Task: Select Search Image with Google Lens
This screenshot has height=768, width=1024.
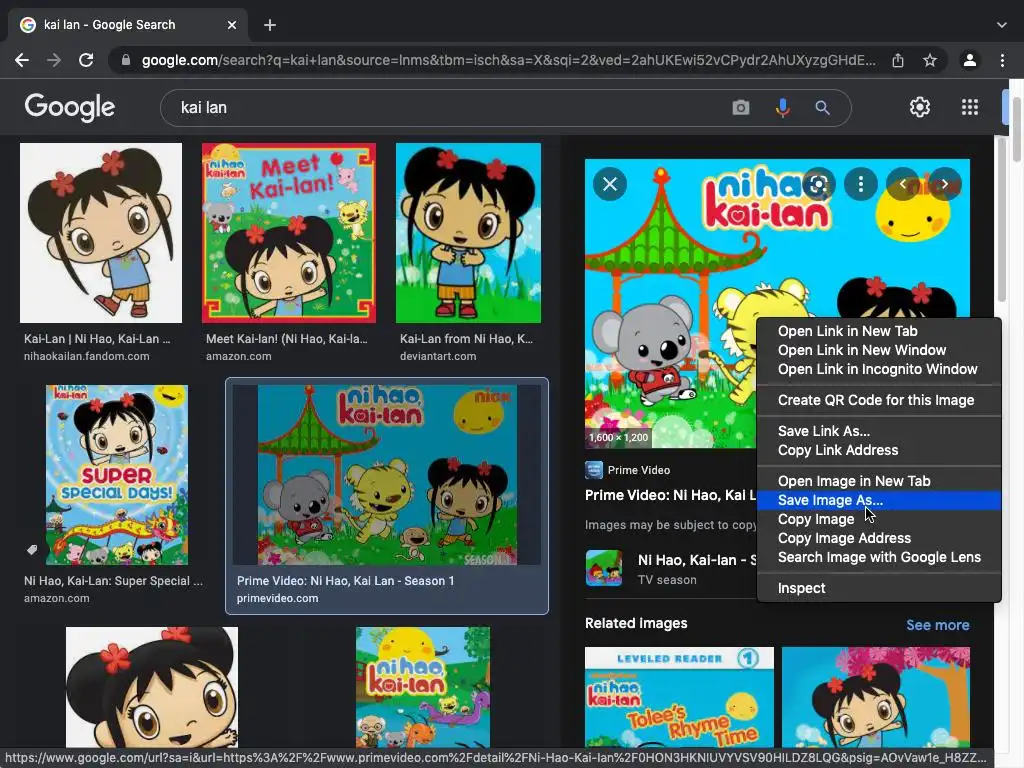Action: [879, 557]
